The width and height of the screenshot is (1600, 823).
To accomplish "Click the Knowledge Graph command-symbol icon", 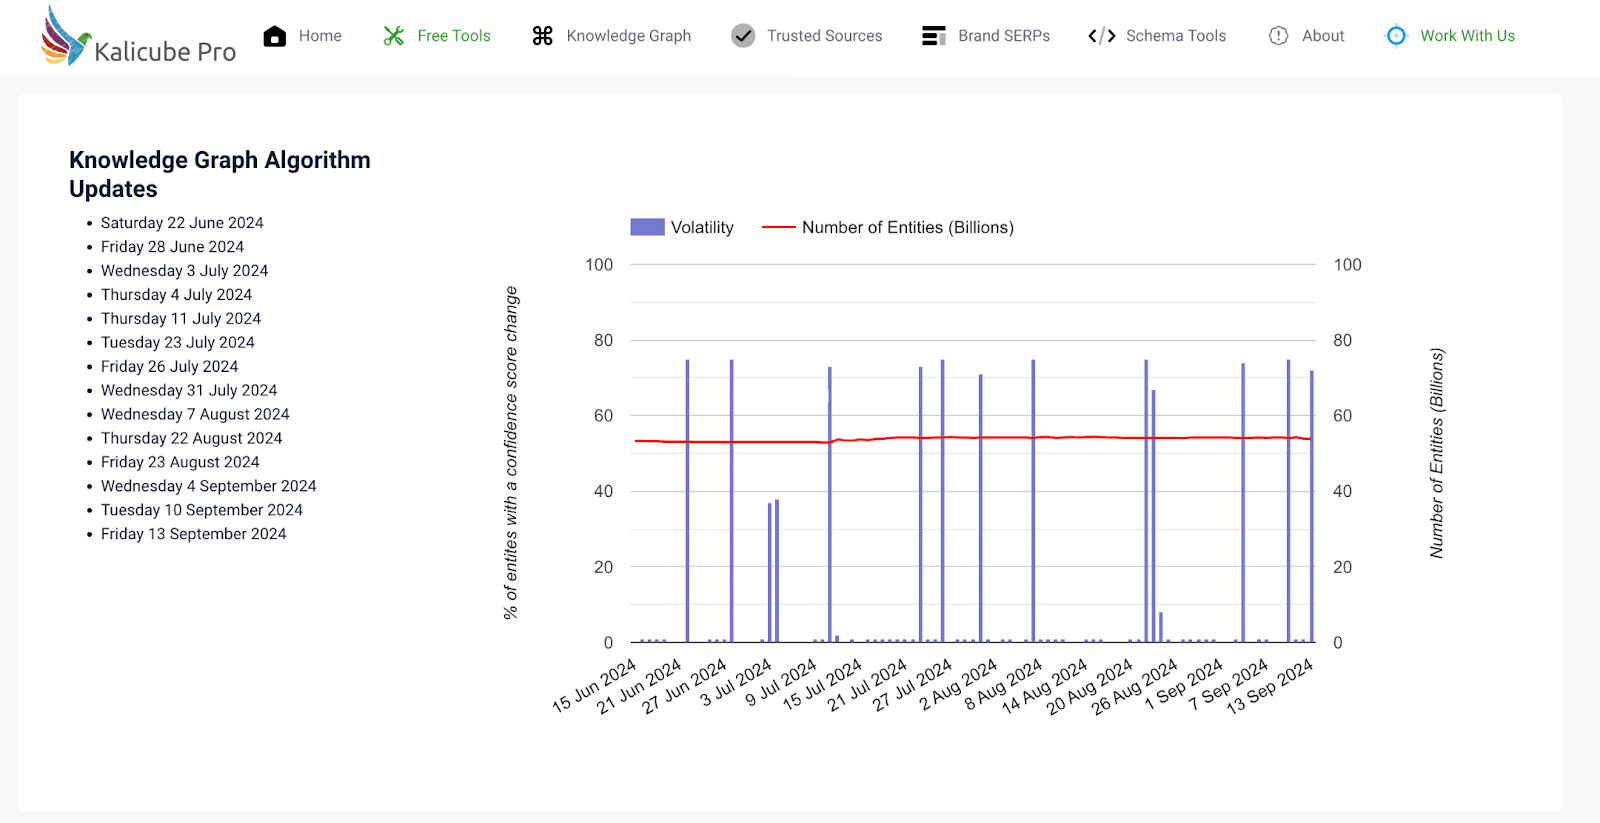I will [543, 36].
